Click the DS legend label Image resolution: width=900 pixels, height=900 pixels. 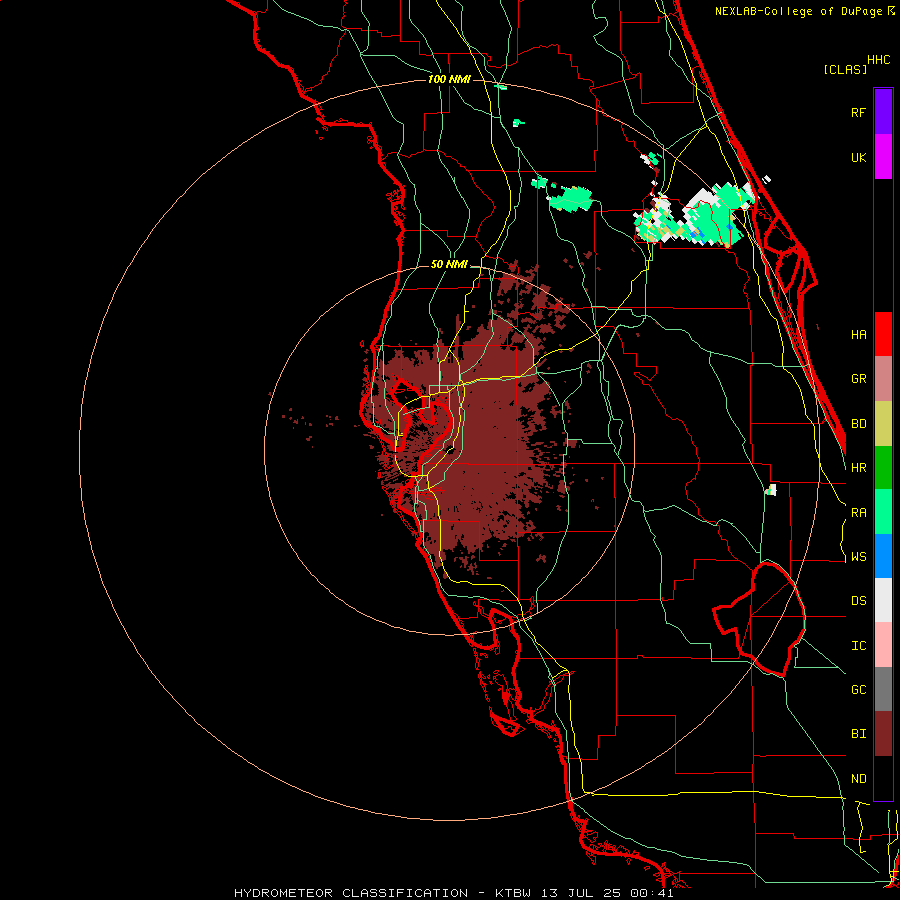[859, 601]
